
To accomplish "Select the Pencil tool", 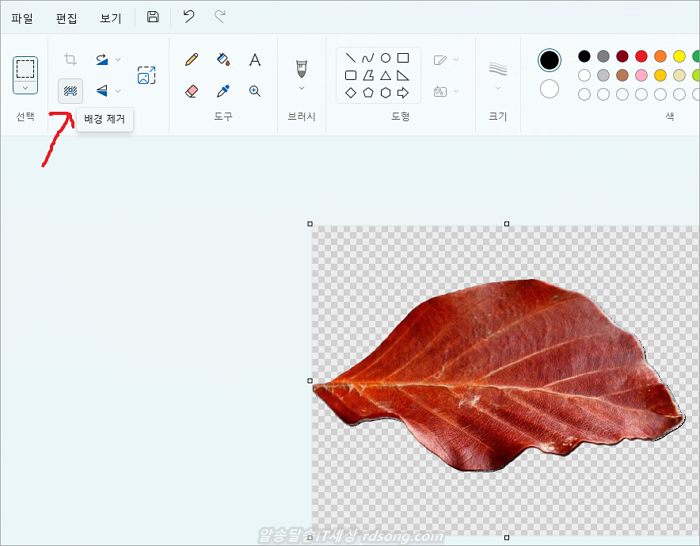I will (192, 60).
